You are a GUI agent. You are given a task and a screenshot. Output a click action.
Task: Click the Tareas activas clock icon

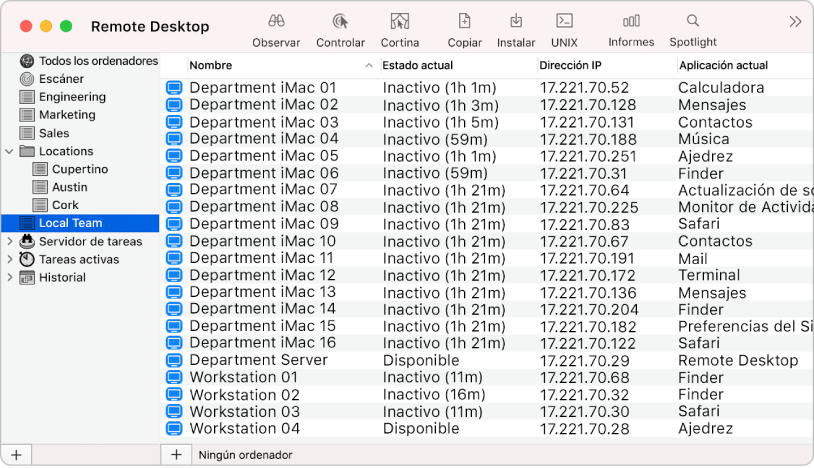(26, 259)
